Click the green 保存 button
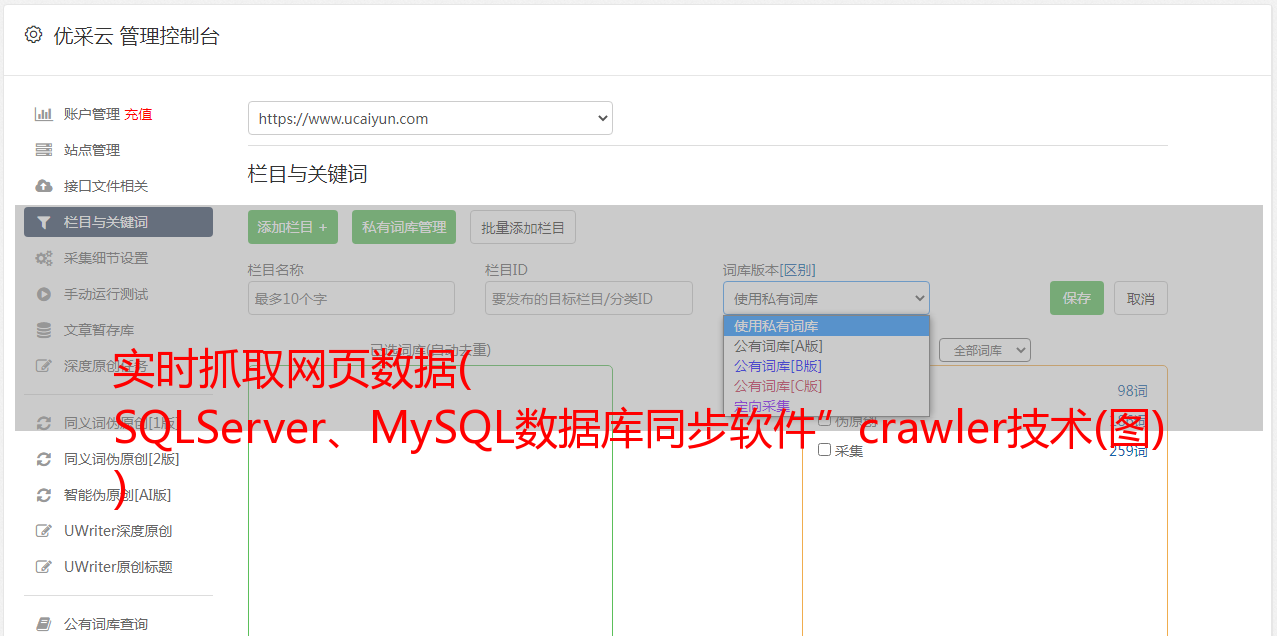 pos(1077,298)
